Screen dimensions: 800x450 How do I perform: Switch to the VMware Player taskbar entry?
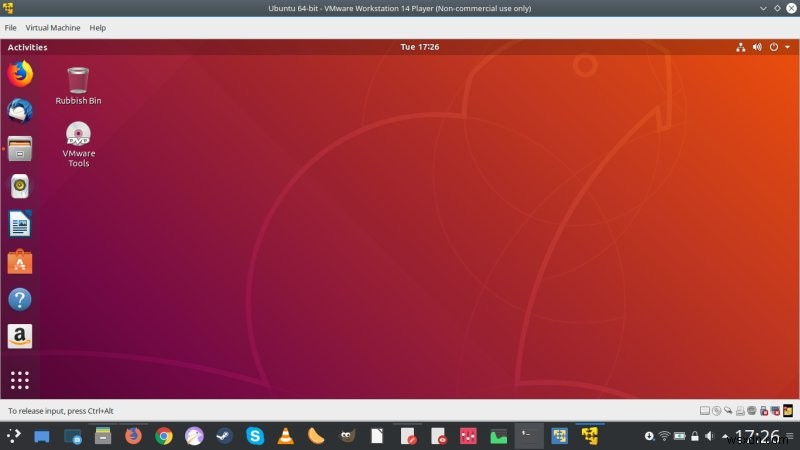click(x=590, y=436)
